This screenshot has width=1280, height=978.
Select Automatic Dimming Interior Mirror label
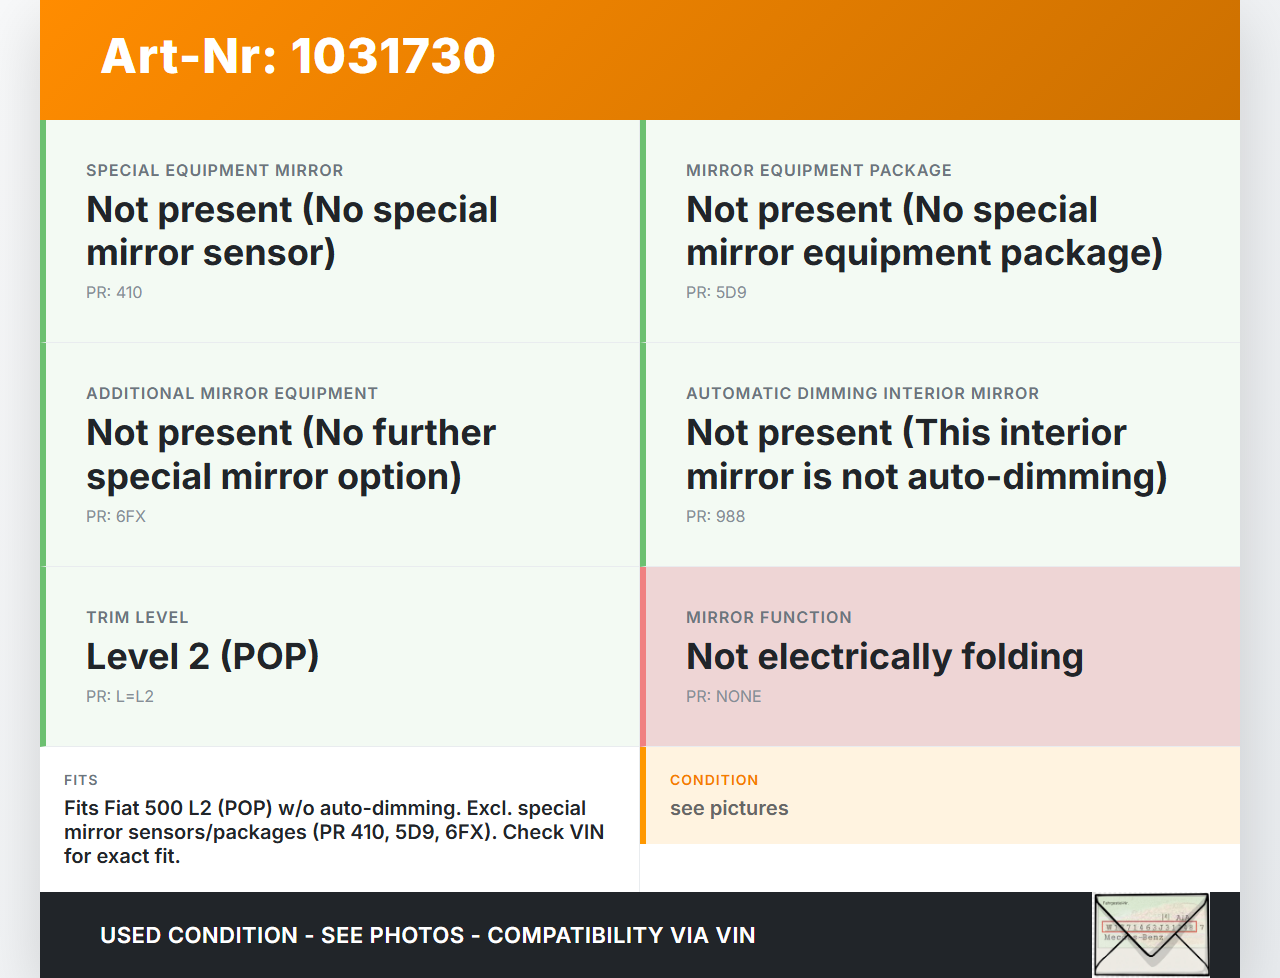862,393
